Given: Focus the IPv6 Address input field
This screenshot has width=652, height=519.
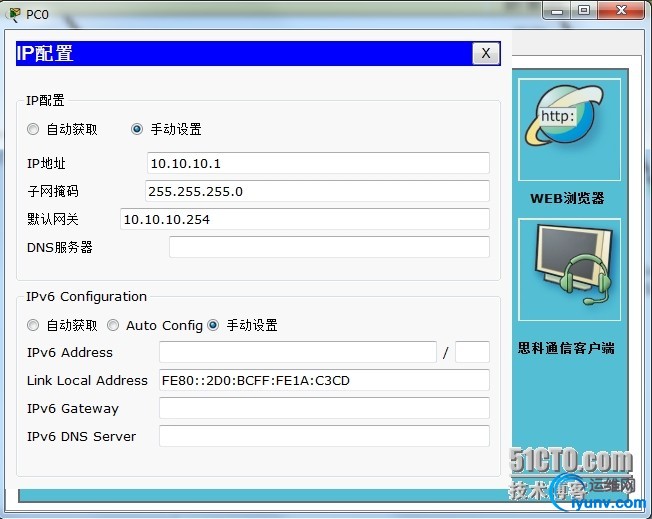Looking at the screenshot, I should pos(298,352).
